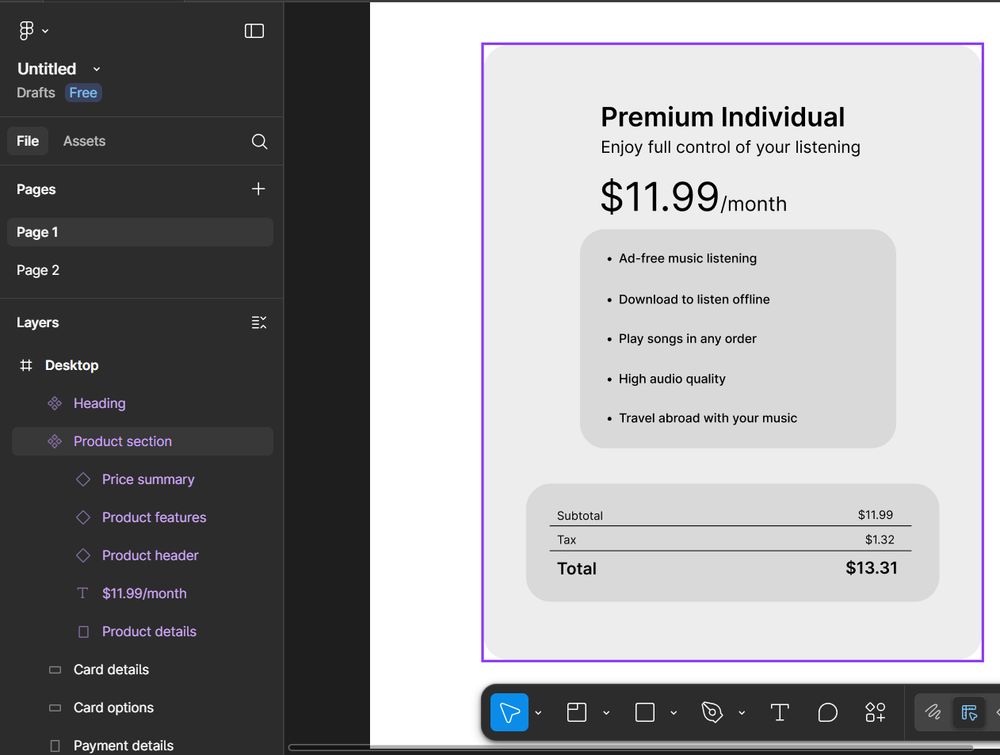1000x755 pixels.
Task: Switch to the File tab
Action: [27, 141]
